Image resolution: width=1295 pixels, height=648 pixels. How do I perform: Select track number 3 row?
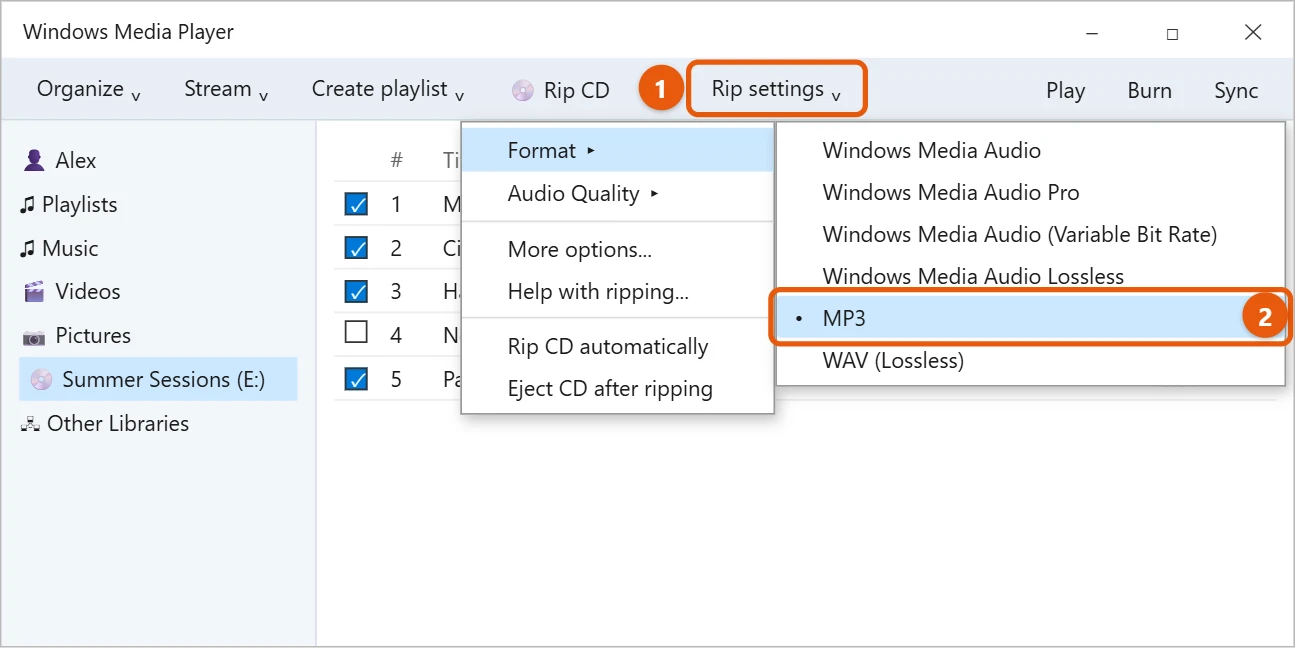pos(397,291)
